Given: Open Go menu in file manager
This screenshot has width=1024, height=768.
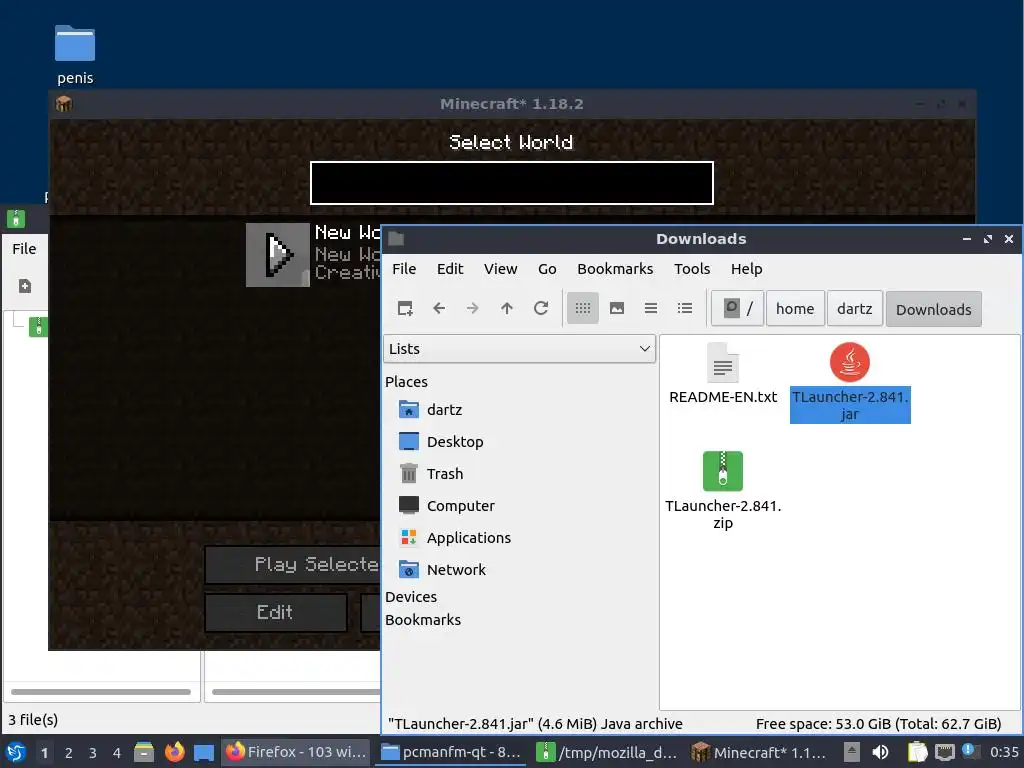Looking at the screenshot, I should click(547, 269).
